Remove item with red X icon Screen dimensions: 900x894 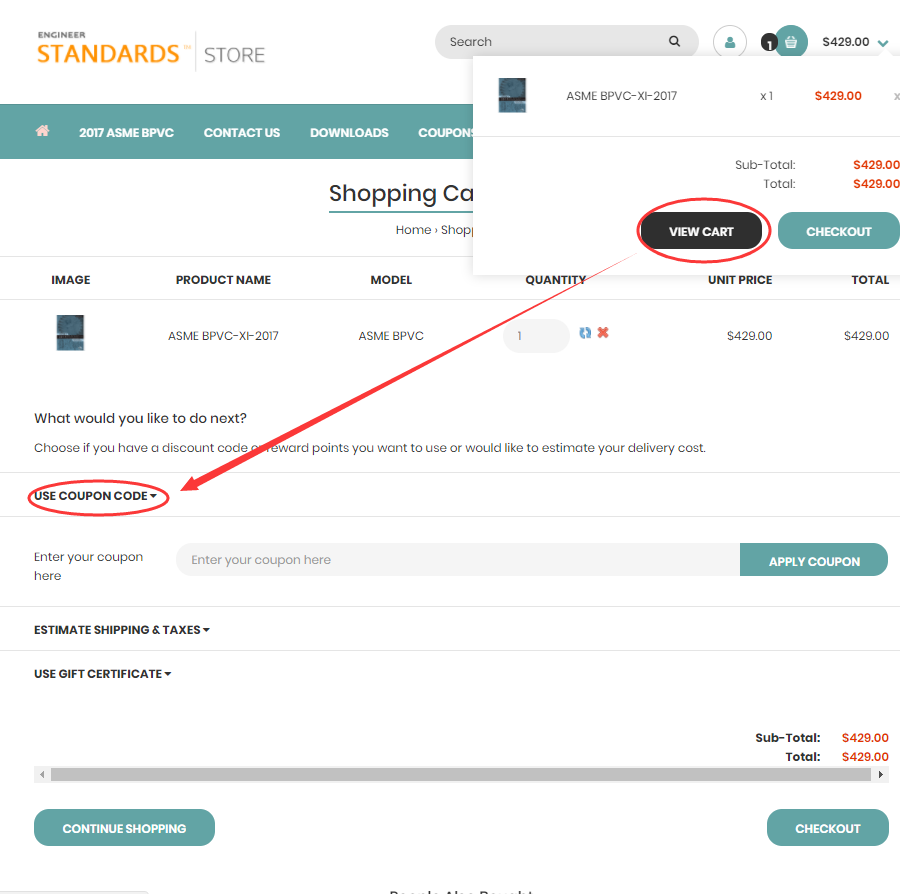(603, 332)
